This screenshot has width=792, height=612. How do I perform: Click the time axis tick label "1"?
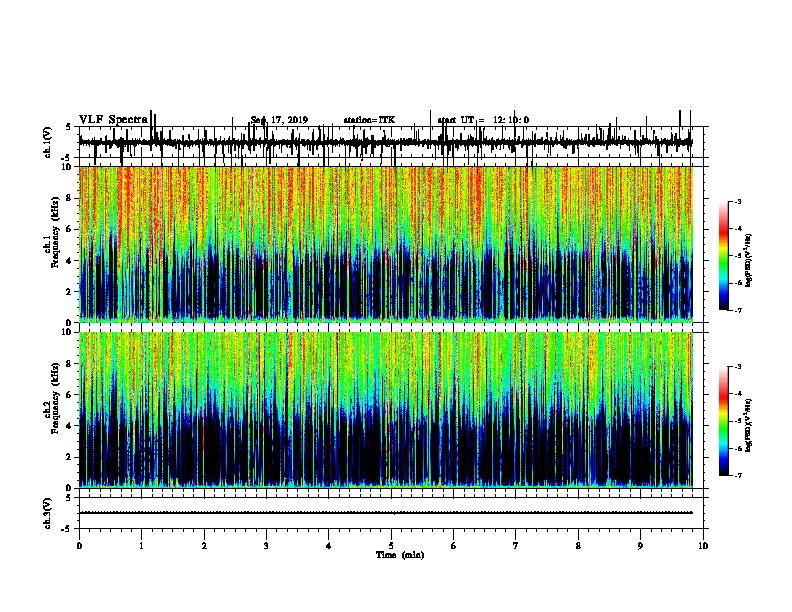click(141, 546)
